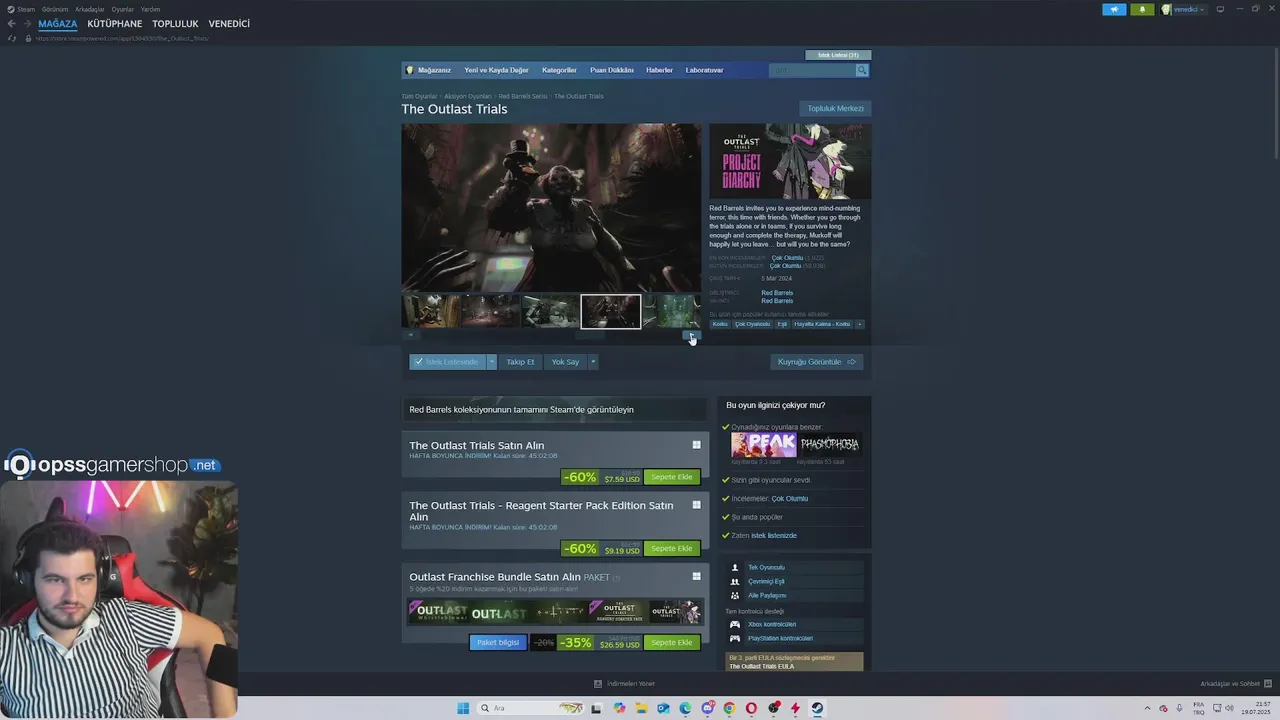This screenshot has width=1280, height=720.
Task: Open the Görünüm menu
Action: click(x=55, y=9)
